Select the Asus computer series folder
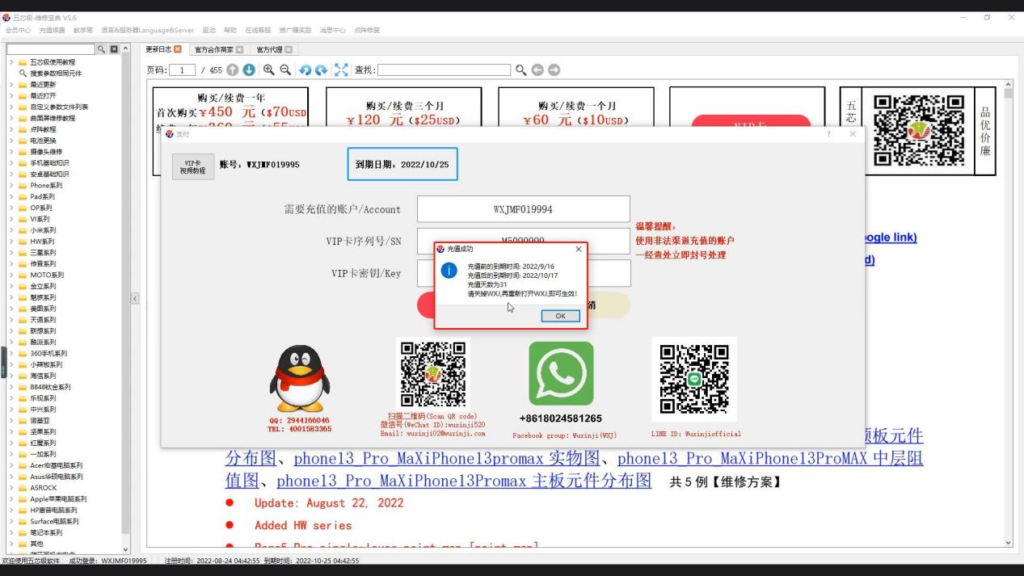The image size is (1024, 576). point(56,477)
